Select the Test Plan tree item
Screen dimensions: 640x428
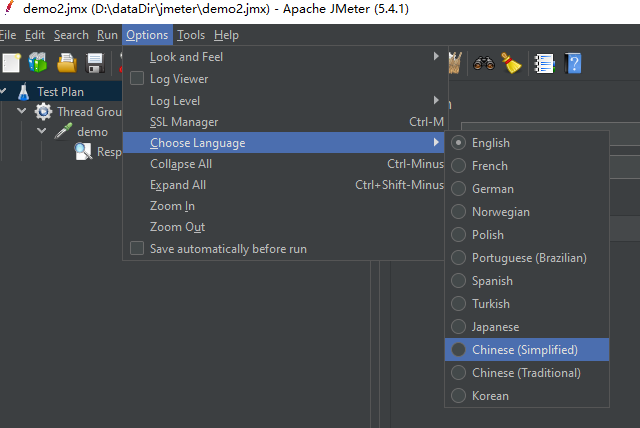click(60, 92)
